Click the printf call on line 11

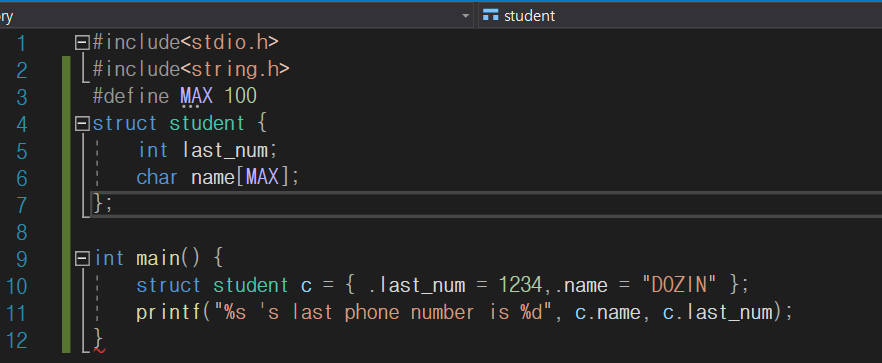(169, 312)
